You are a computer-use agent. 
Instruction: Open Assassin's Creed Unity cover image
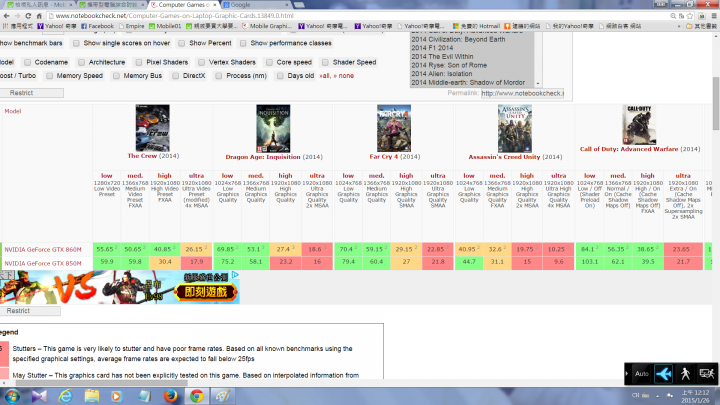(x=515, y=129)
